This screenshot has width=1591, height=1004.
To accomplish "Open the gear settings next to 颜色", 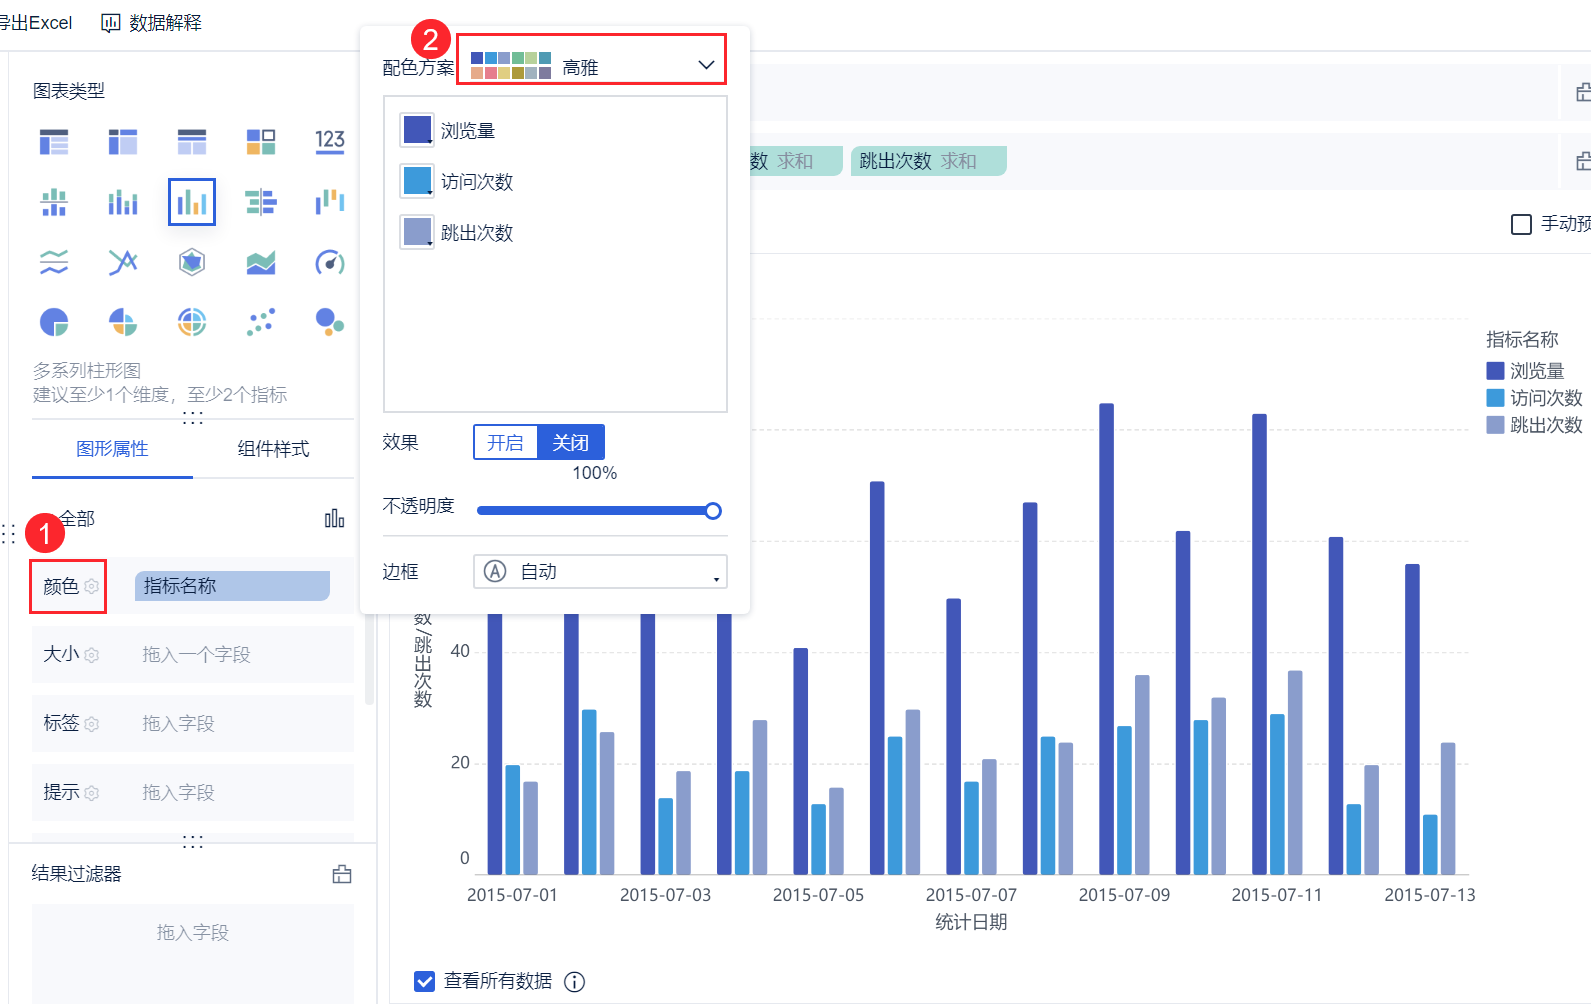I will pyautogui.click(x=92, y=586).
